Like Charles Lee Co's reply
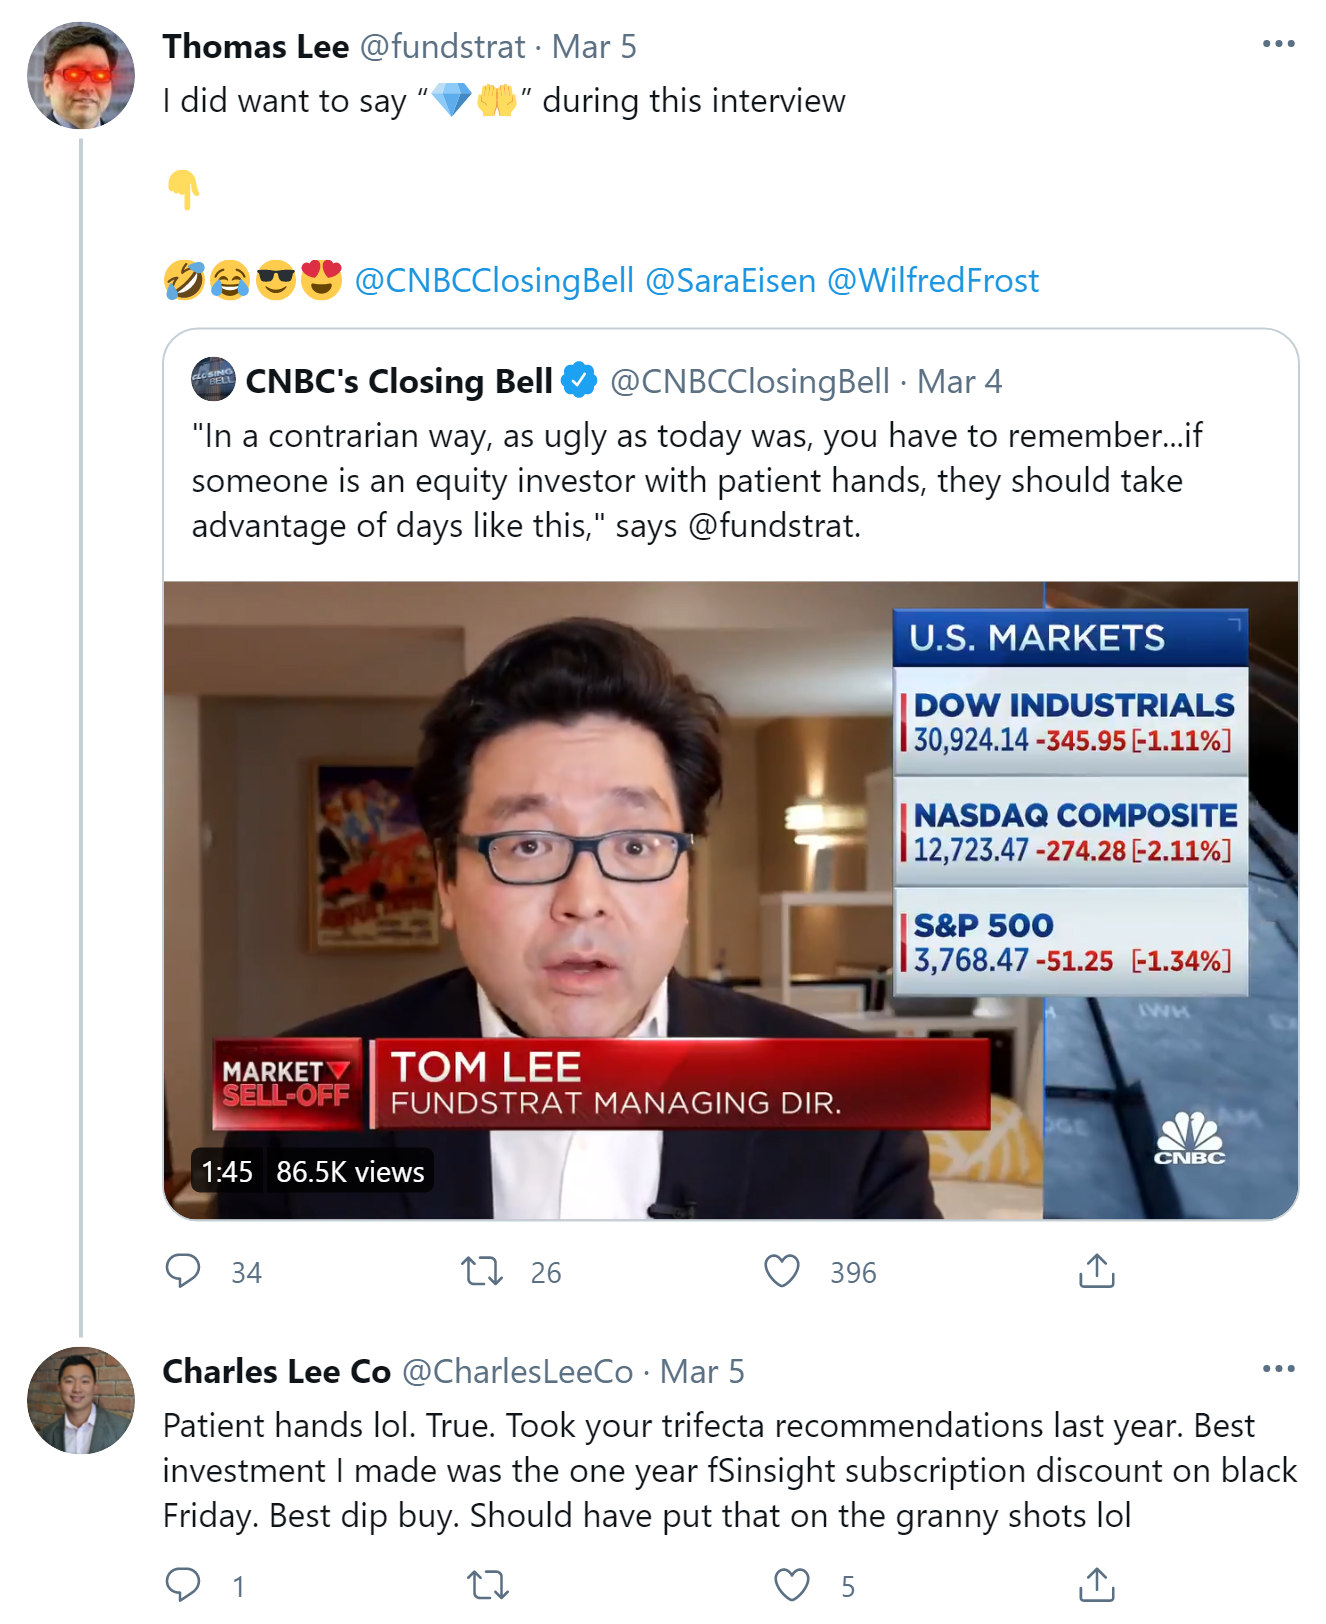Viewport: 1326px width, 1624px height. pyautogui.click(x=791, y=1585)
